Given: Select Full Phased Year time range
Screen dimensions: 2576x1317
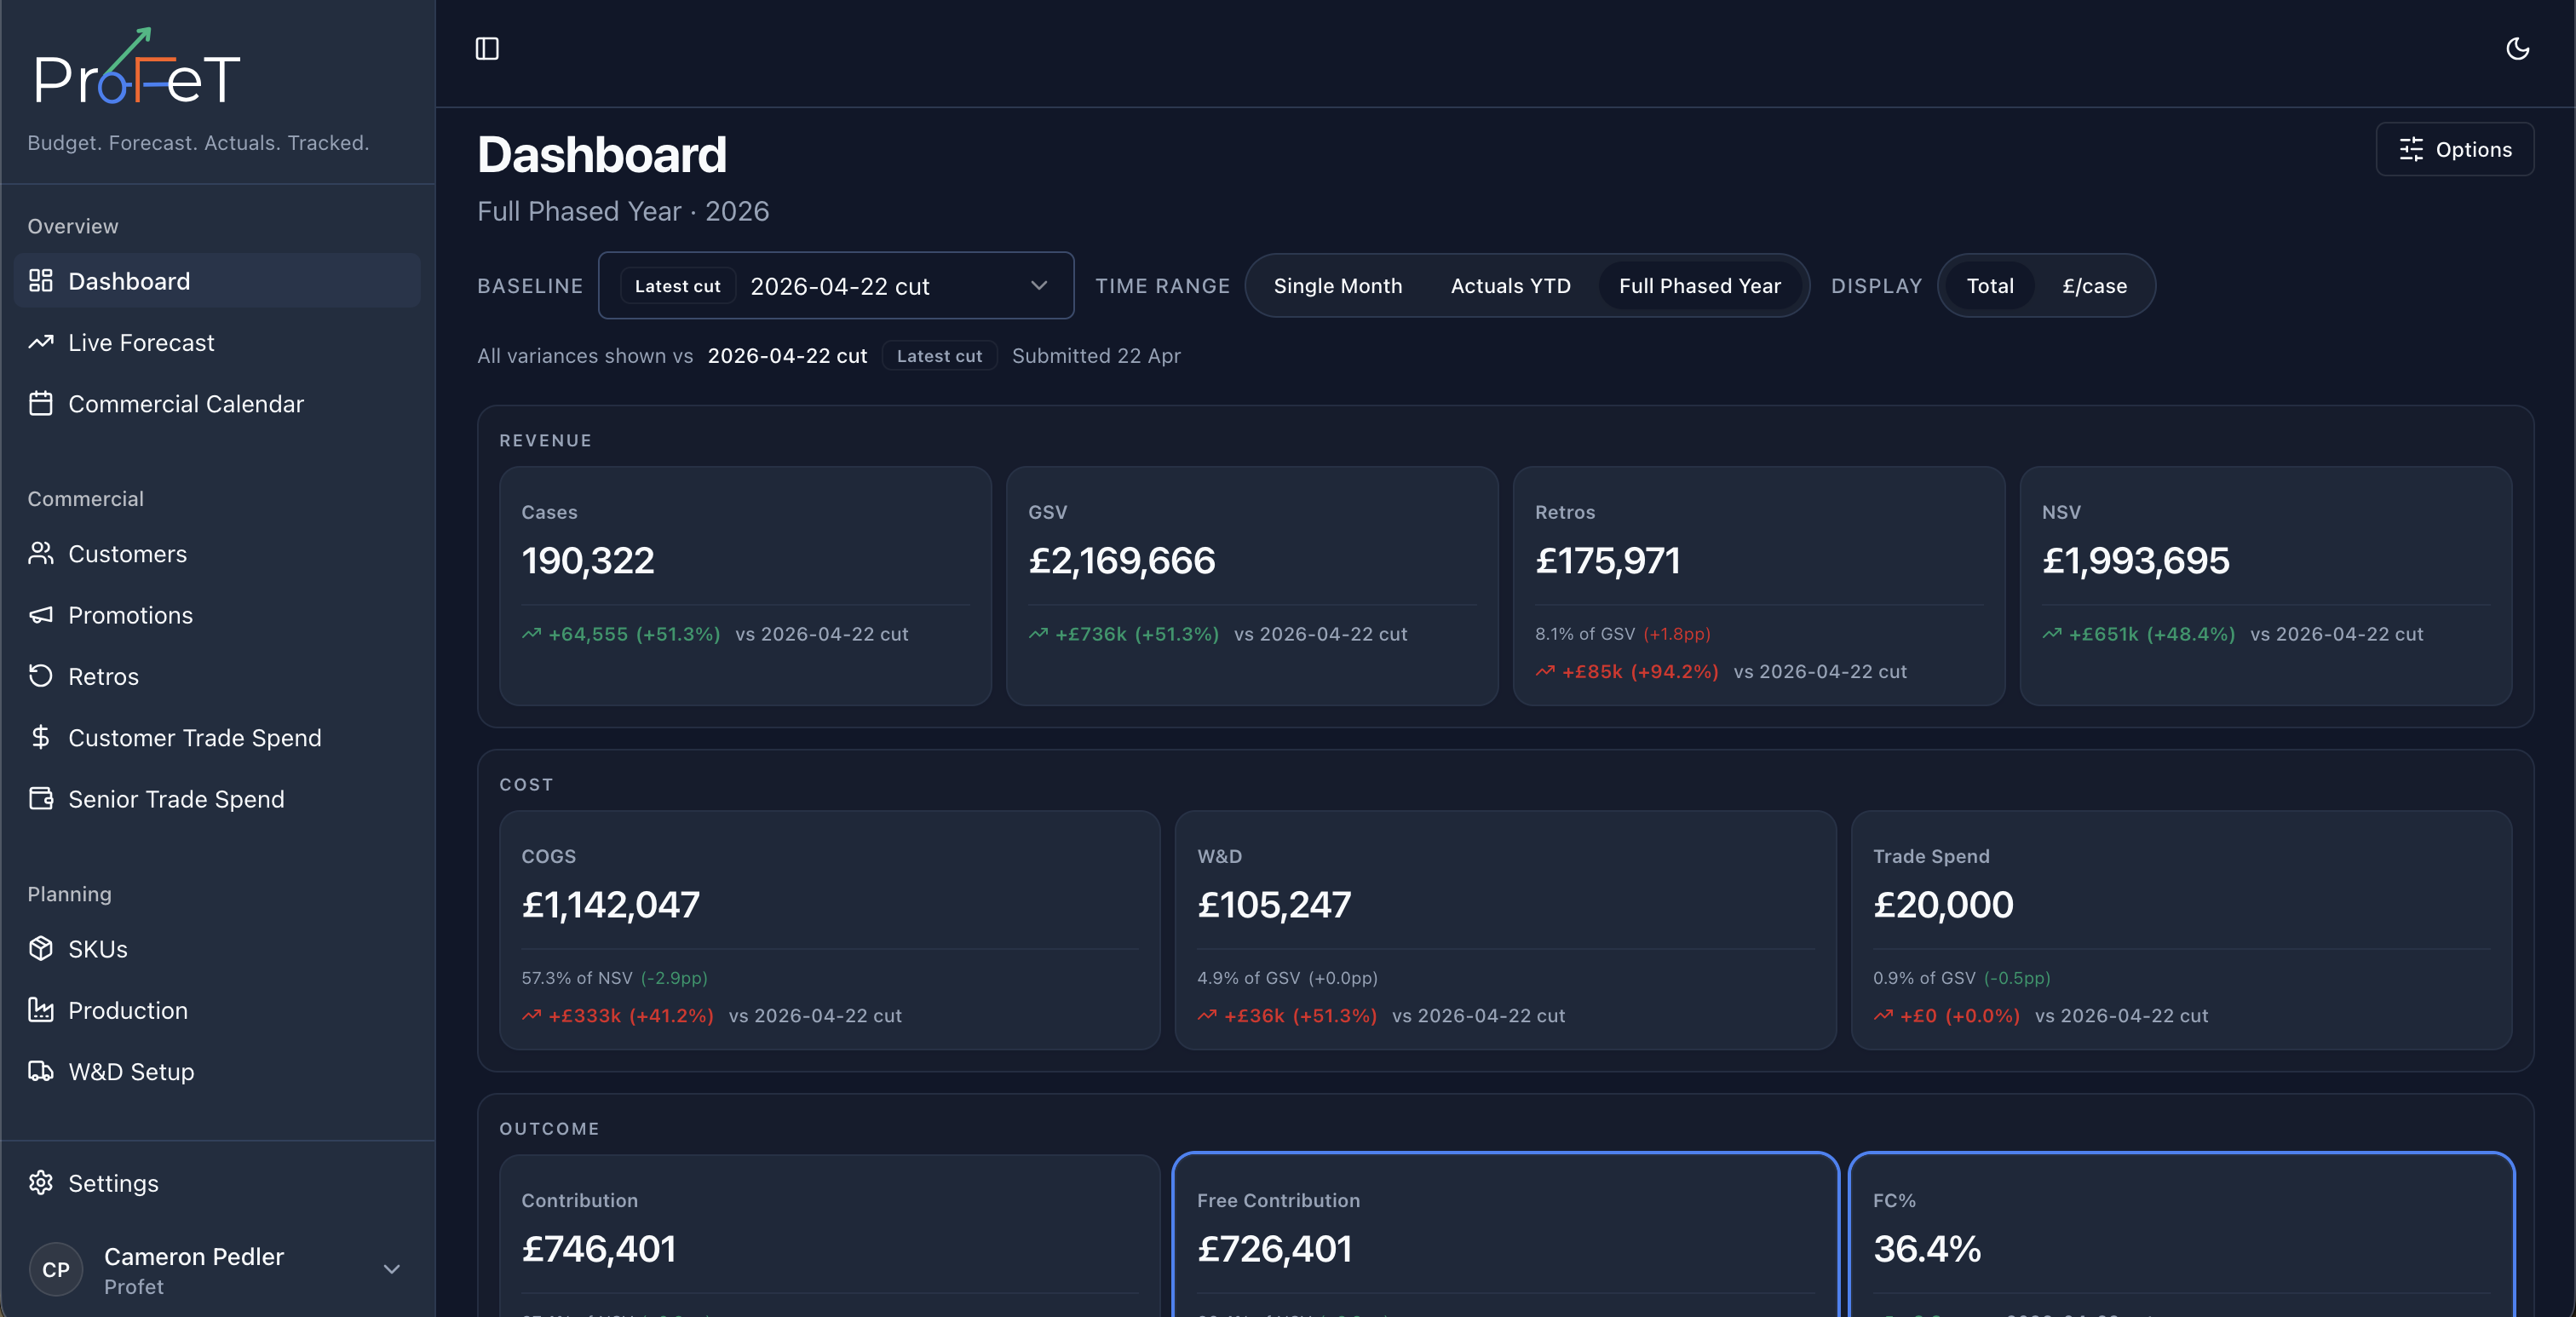Looking at the screenshot, I should click(x=1699, y=286).
